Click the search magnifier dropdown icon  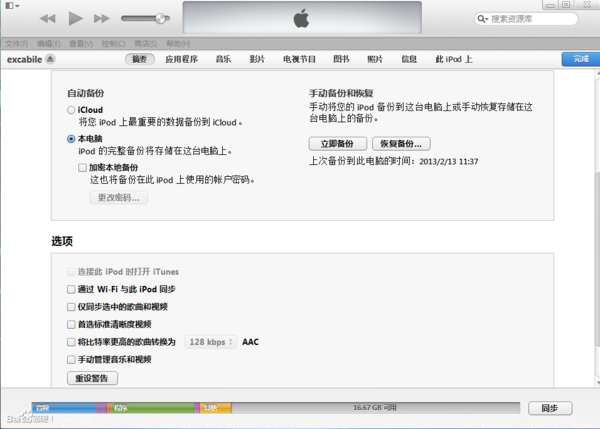pos(483,19)
